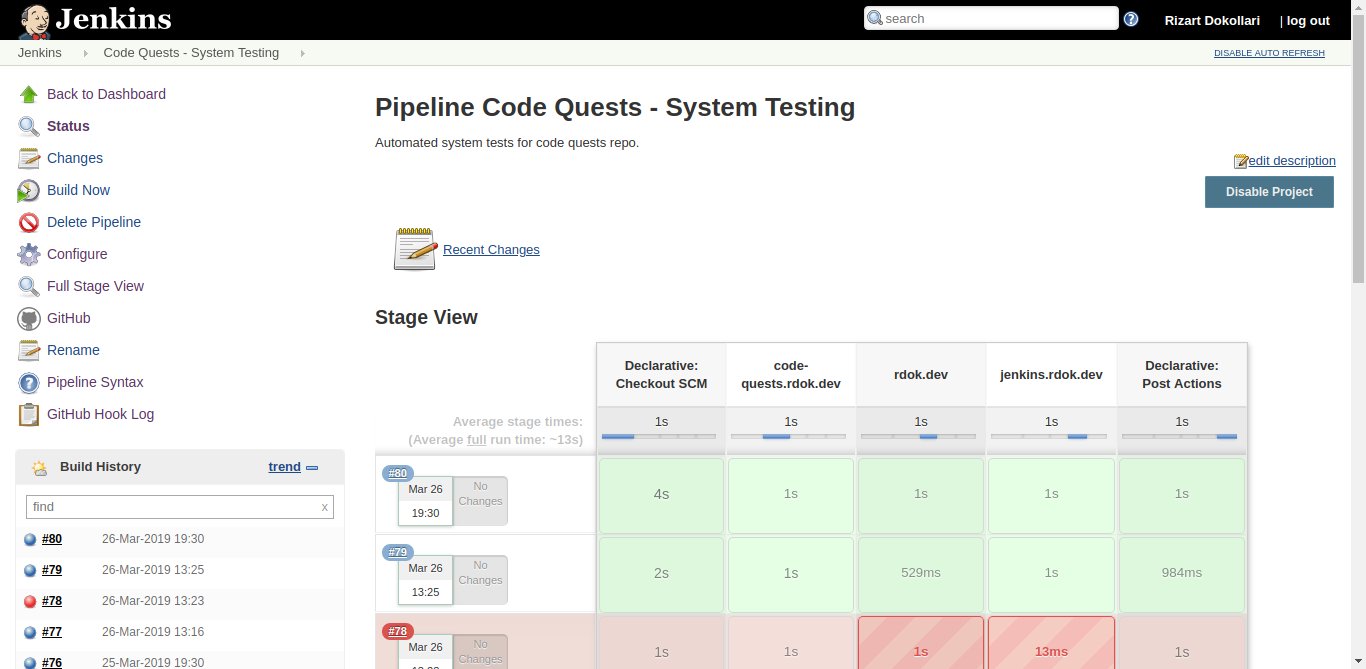Open the GitHub sidebar link
The height and width of the screenshot is (669, 1366).
(69, 318)
